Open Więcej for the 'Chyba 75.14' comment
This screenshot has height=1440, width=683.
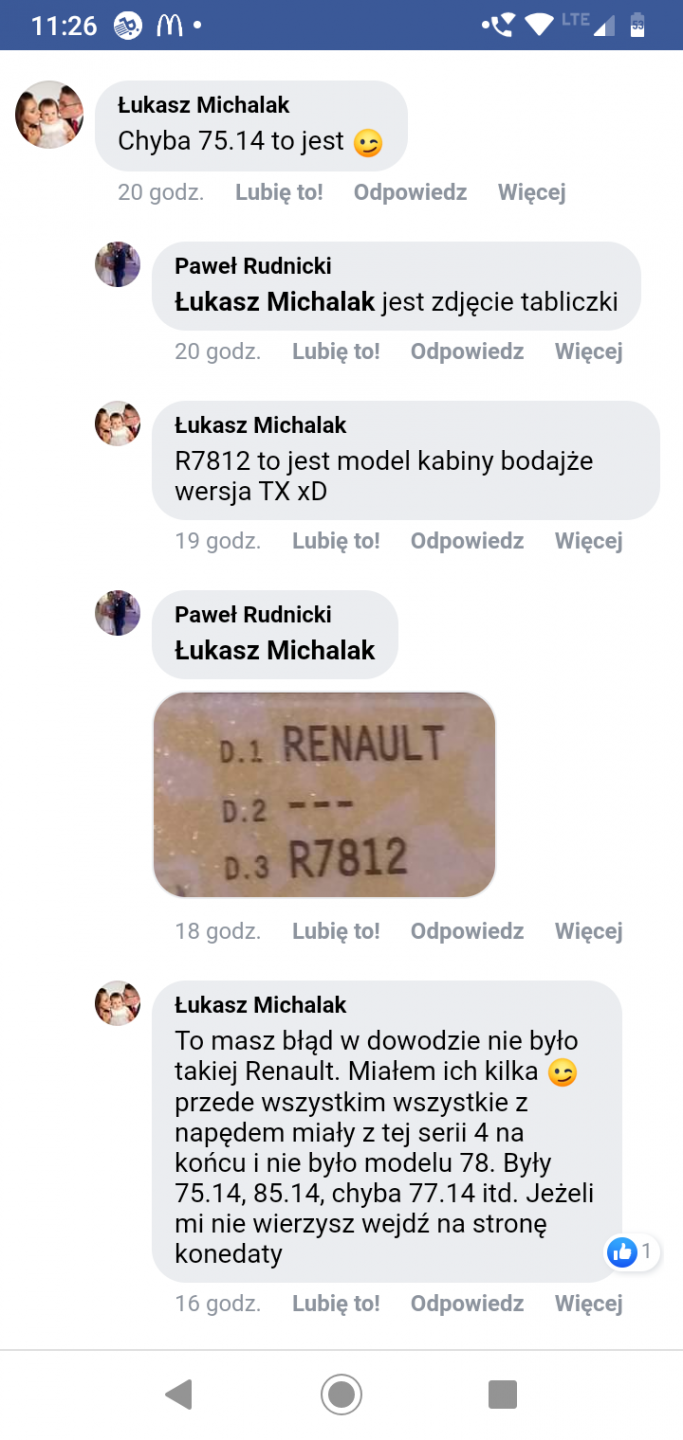tap(532, 192)
